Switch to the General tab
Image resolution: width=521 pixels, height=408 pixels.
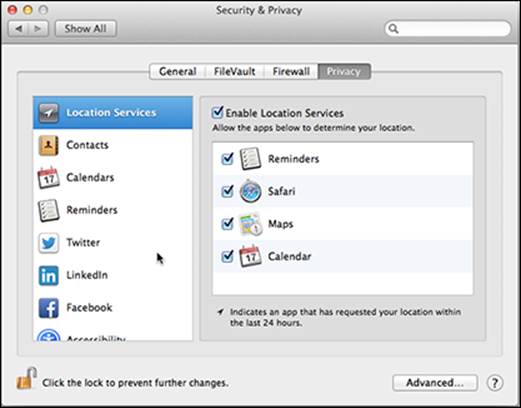click(x=177, y=71)
